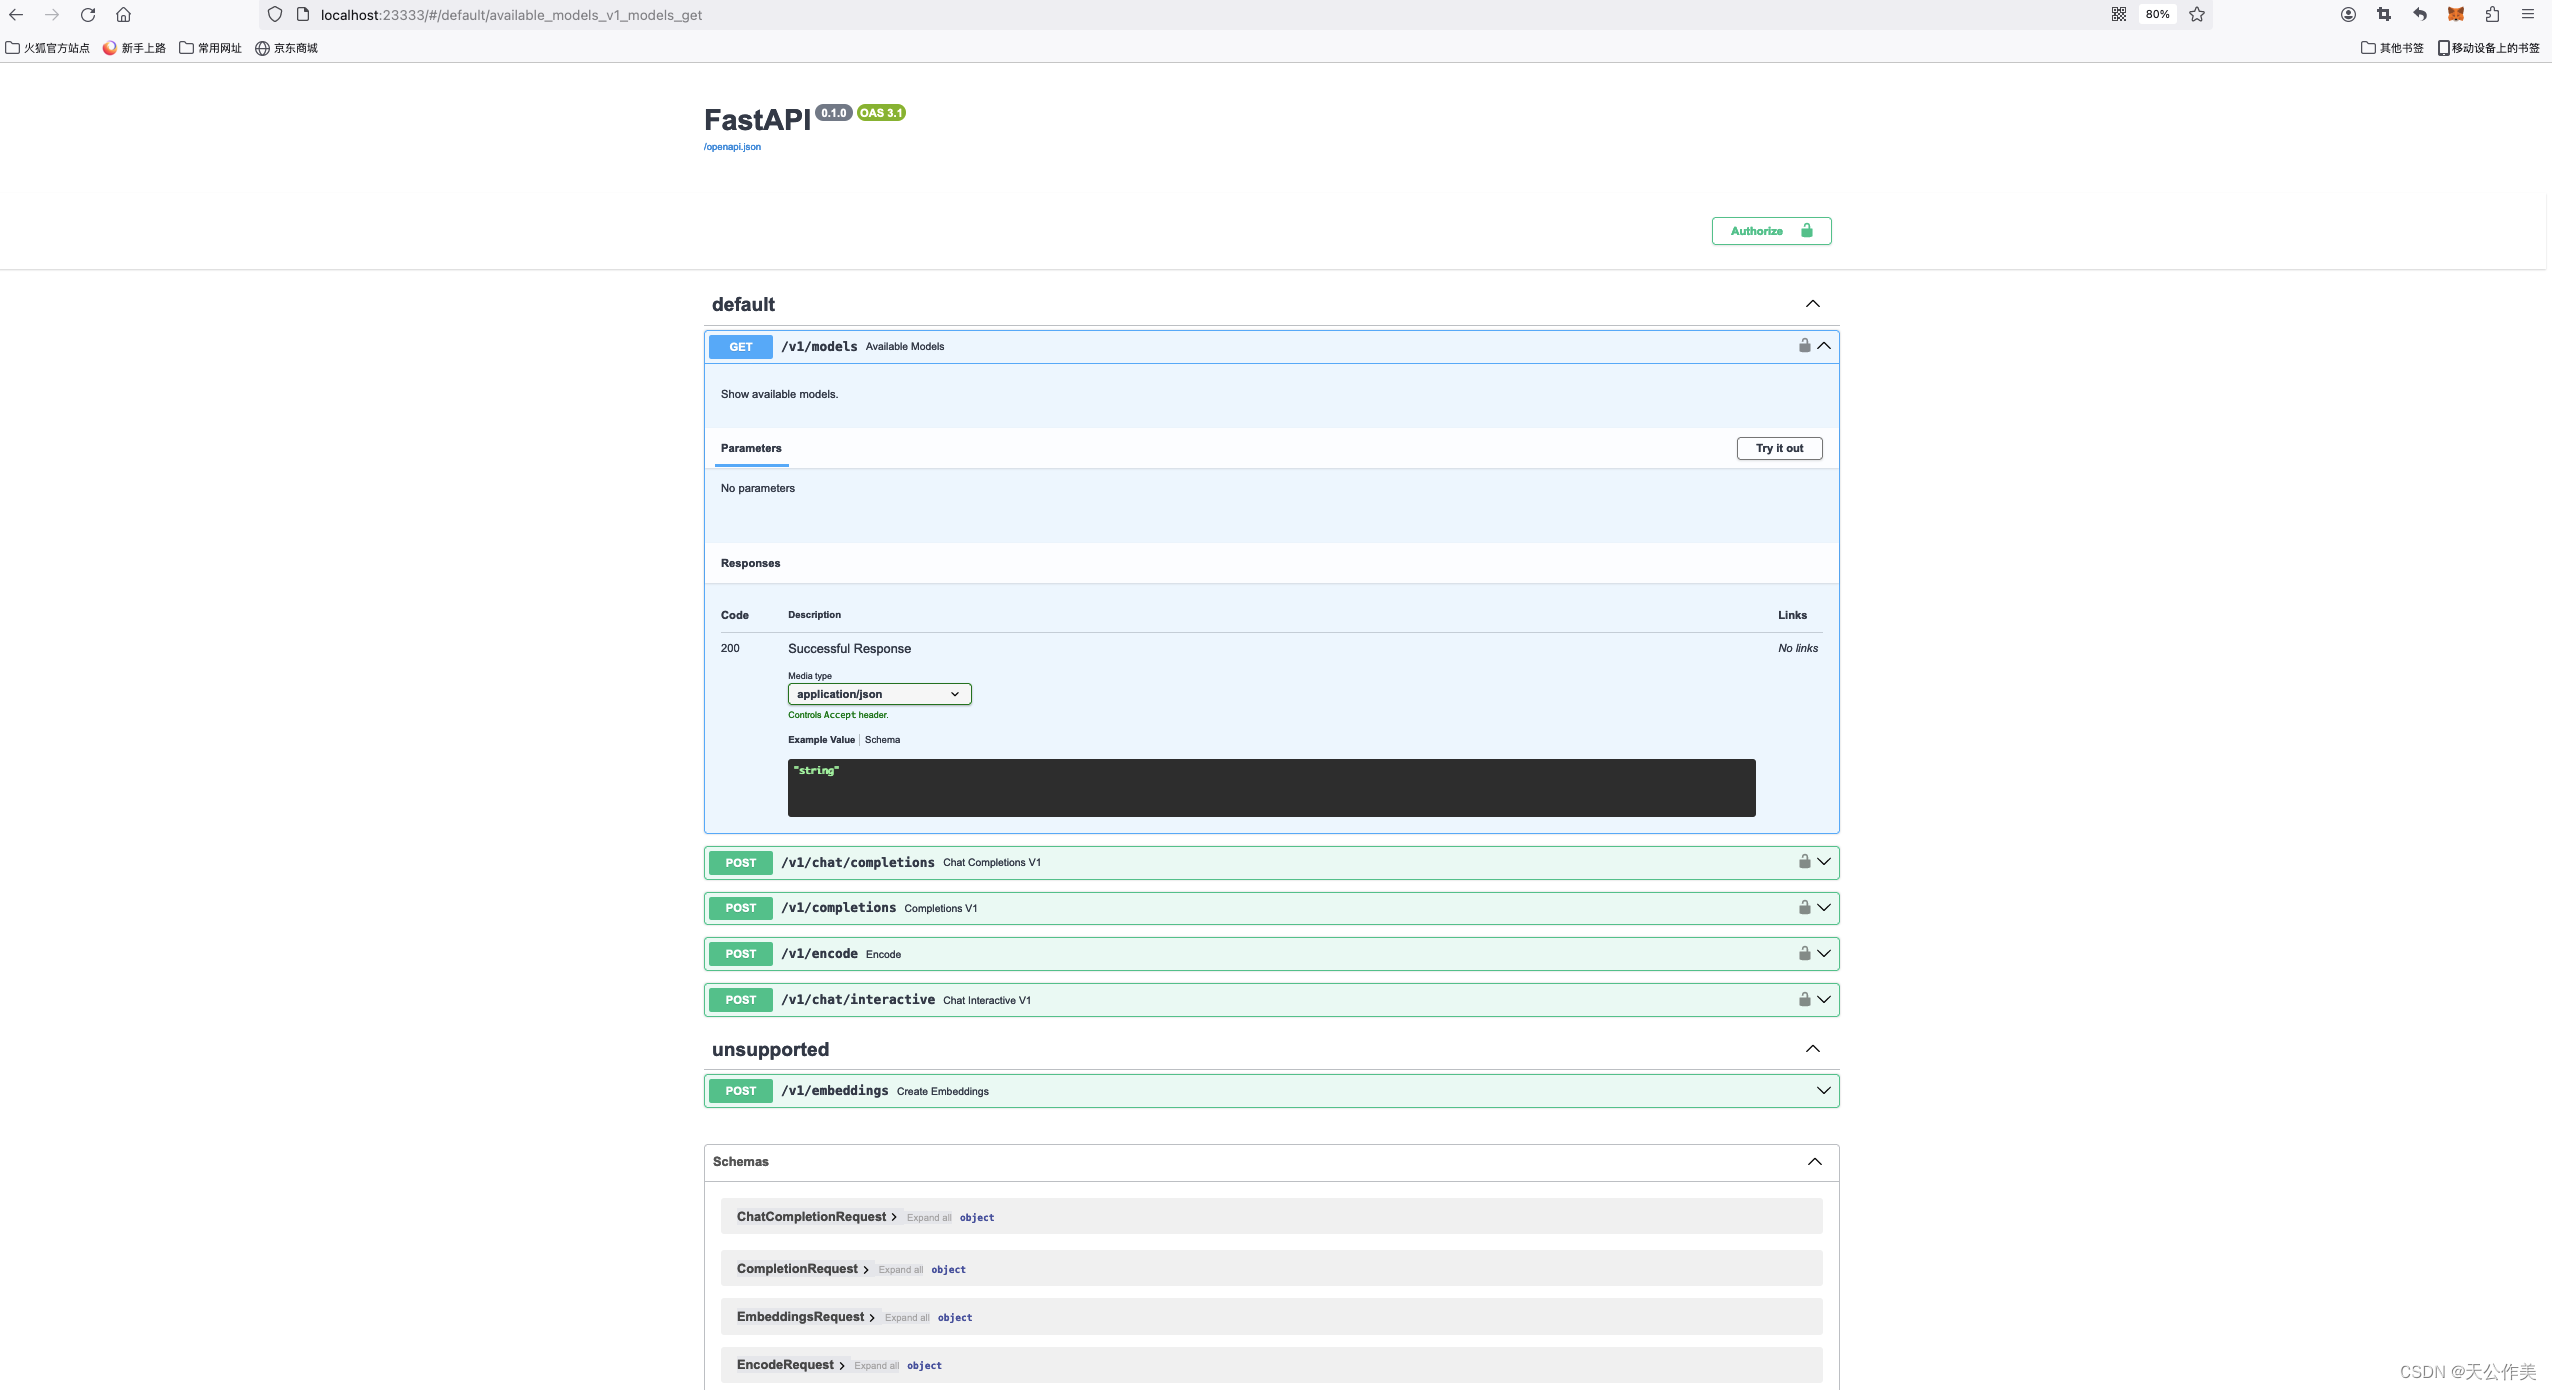Image resolution: width=2552 pixels, height=1390 pixels.
Task: Open the Firefox hamburger menu
Action: pyautogui.click(x=2528, y=14)
